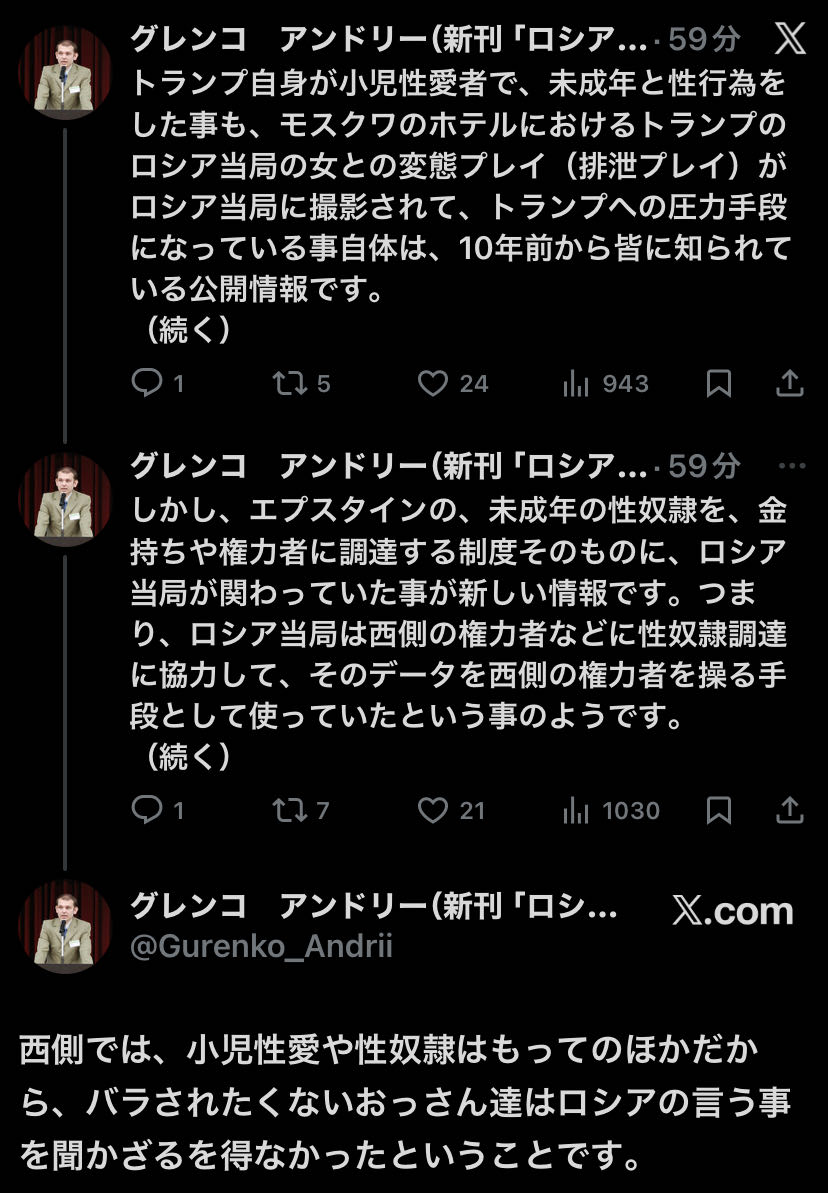Image resolution: width=828 pixels, height=1193 pixels.
Task: Open first post author's profile picture
Action: click(x=65, y=72)
